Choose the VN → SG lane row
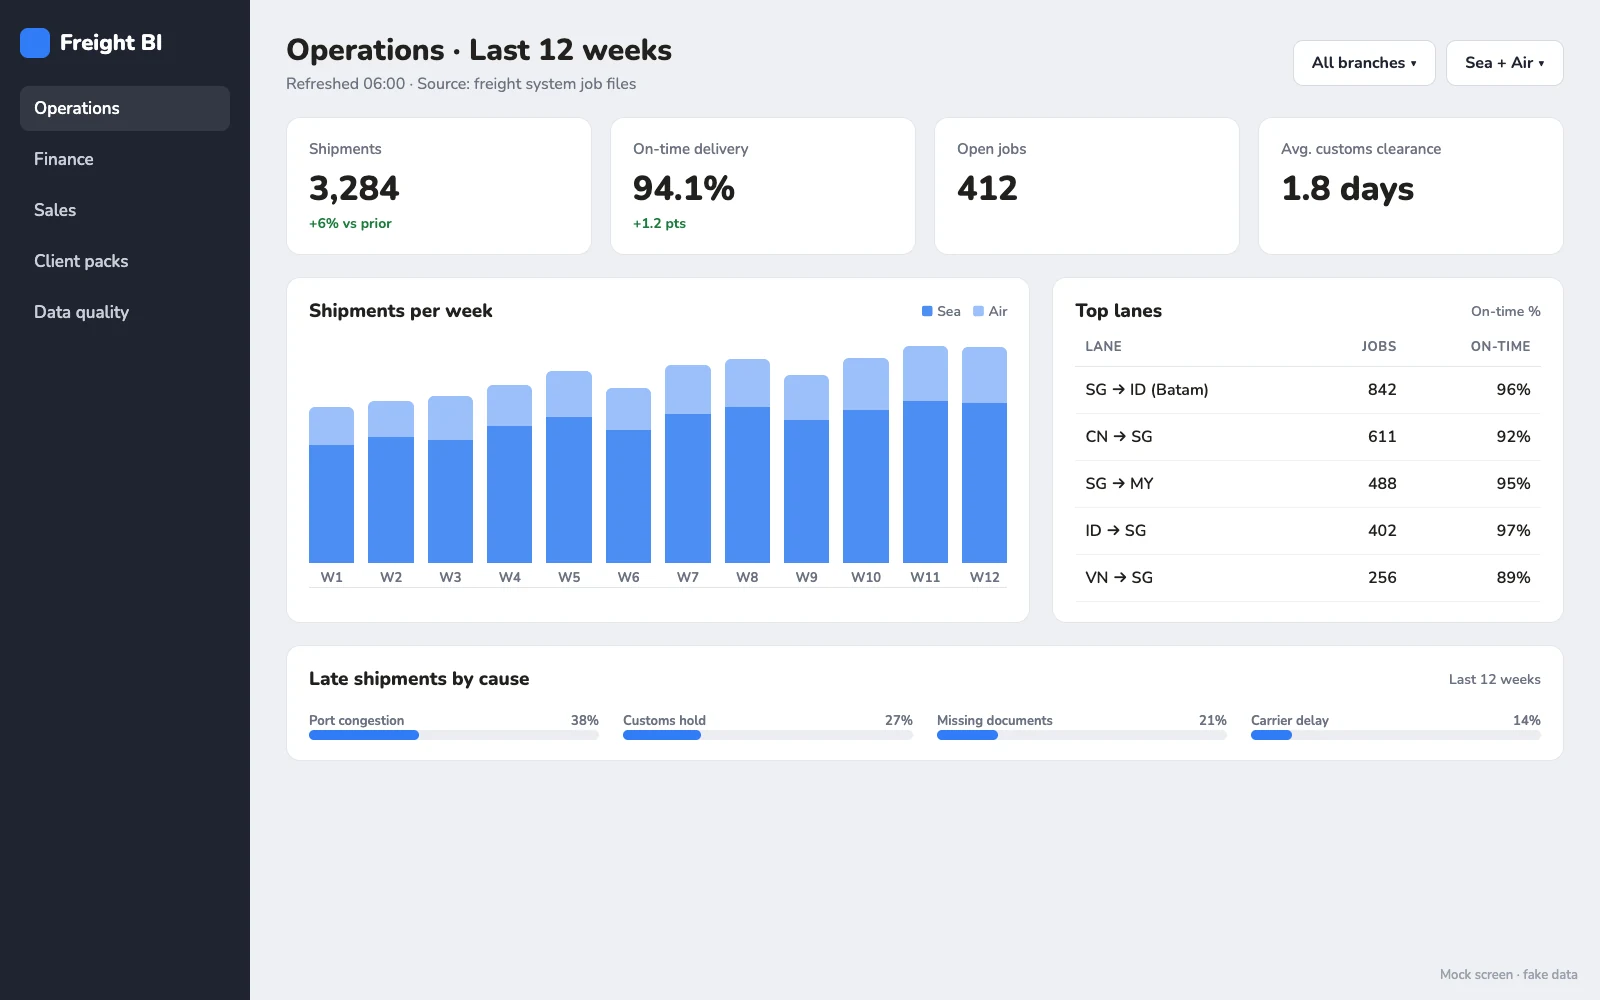This screenshot has height=1000, width=1600. coord(1308,578)
